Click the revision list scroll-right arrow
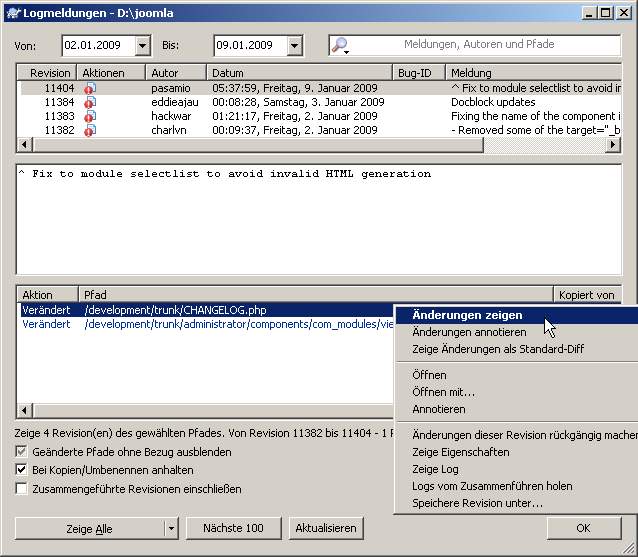This screenshot has width=638, height=557. click(613, 144)
